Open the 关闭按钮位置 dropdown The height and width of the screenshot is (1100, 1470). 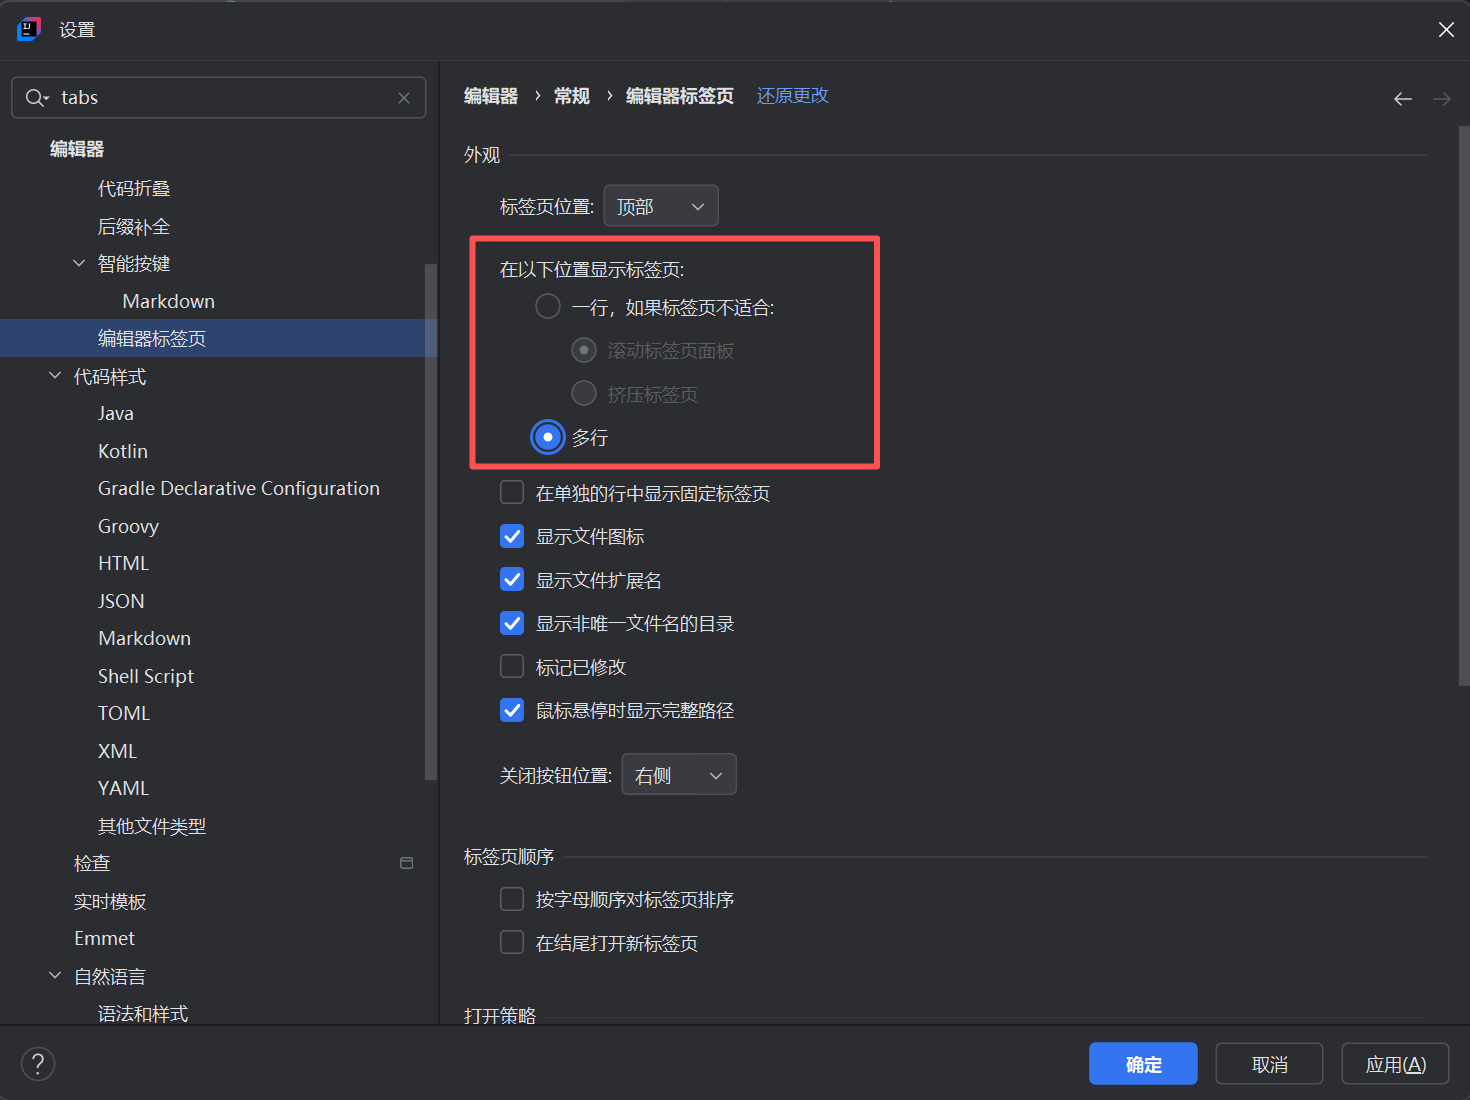[x=679, y=774]
